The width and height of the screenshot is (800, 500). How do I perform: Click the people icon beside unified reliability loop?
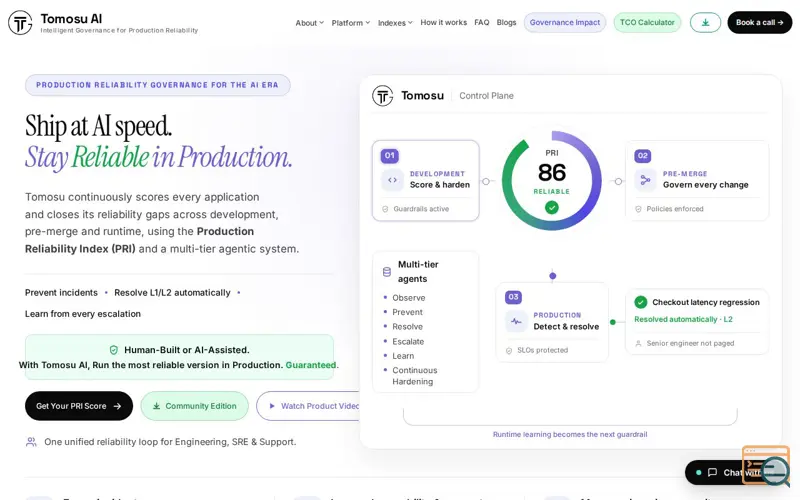pos(31,442)
